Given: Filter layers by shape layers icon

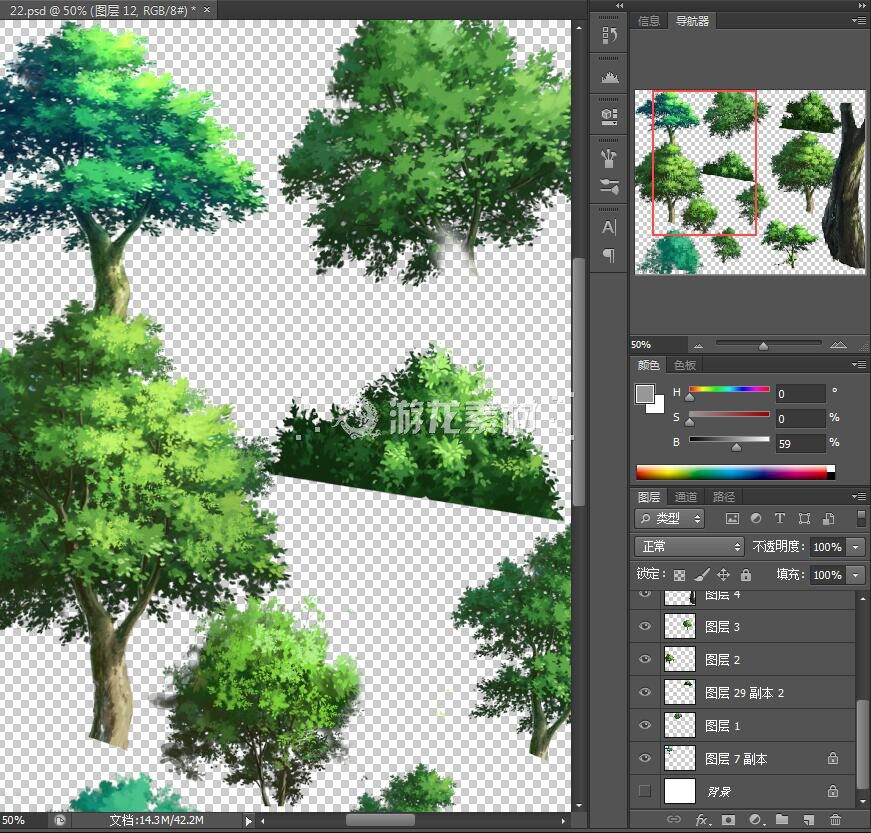Looking at the screenshot, I should pos(804,519).
